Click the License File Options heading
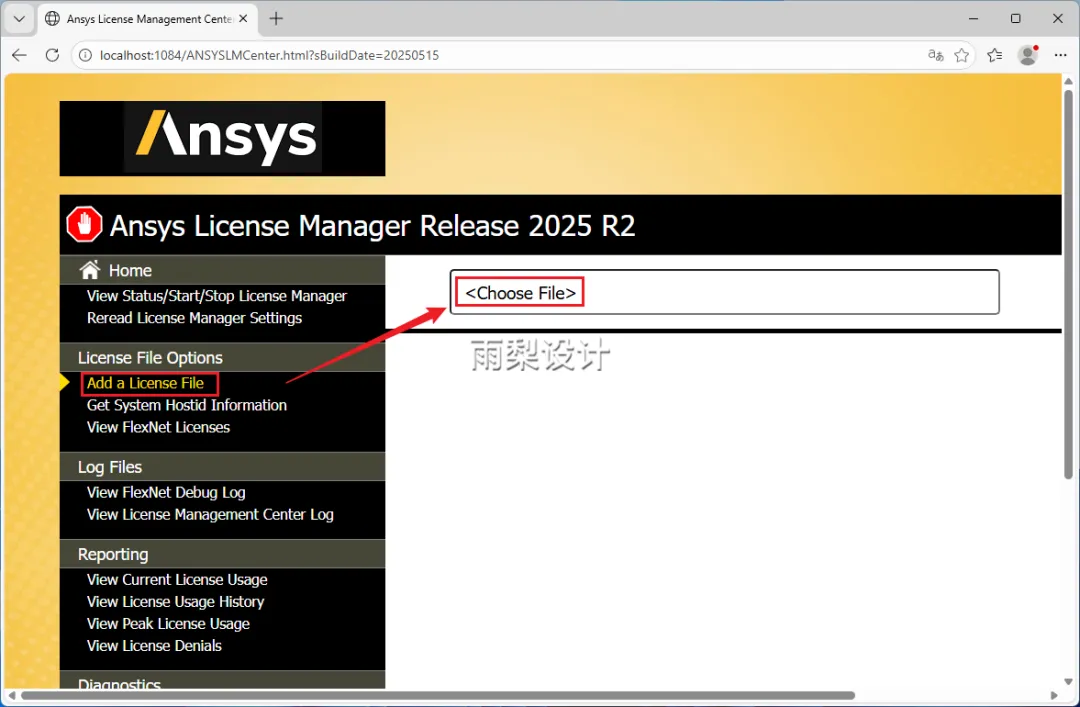Screen dimensions: 1080x707 [x=150, y=358]
